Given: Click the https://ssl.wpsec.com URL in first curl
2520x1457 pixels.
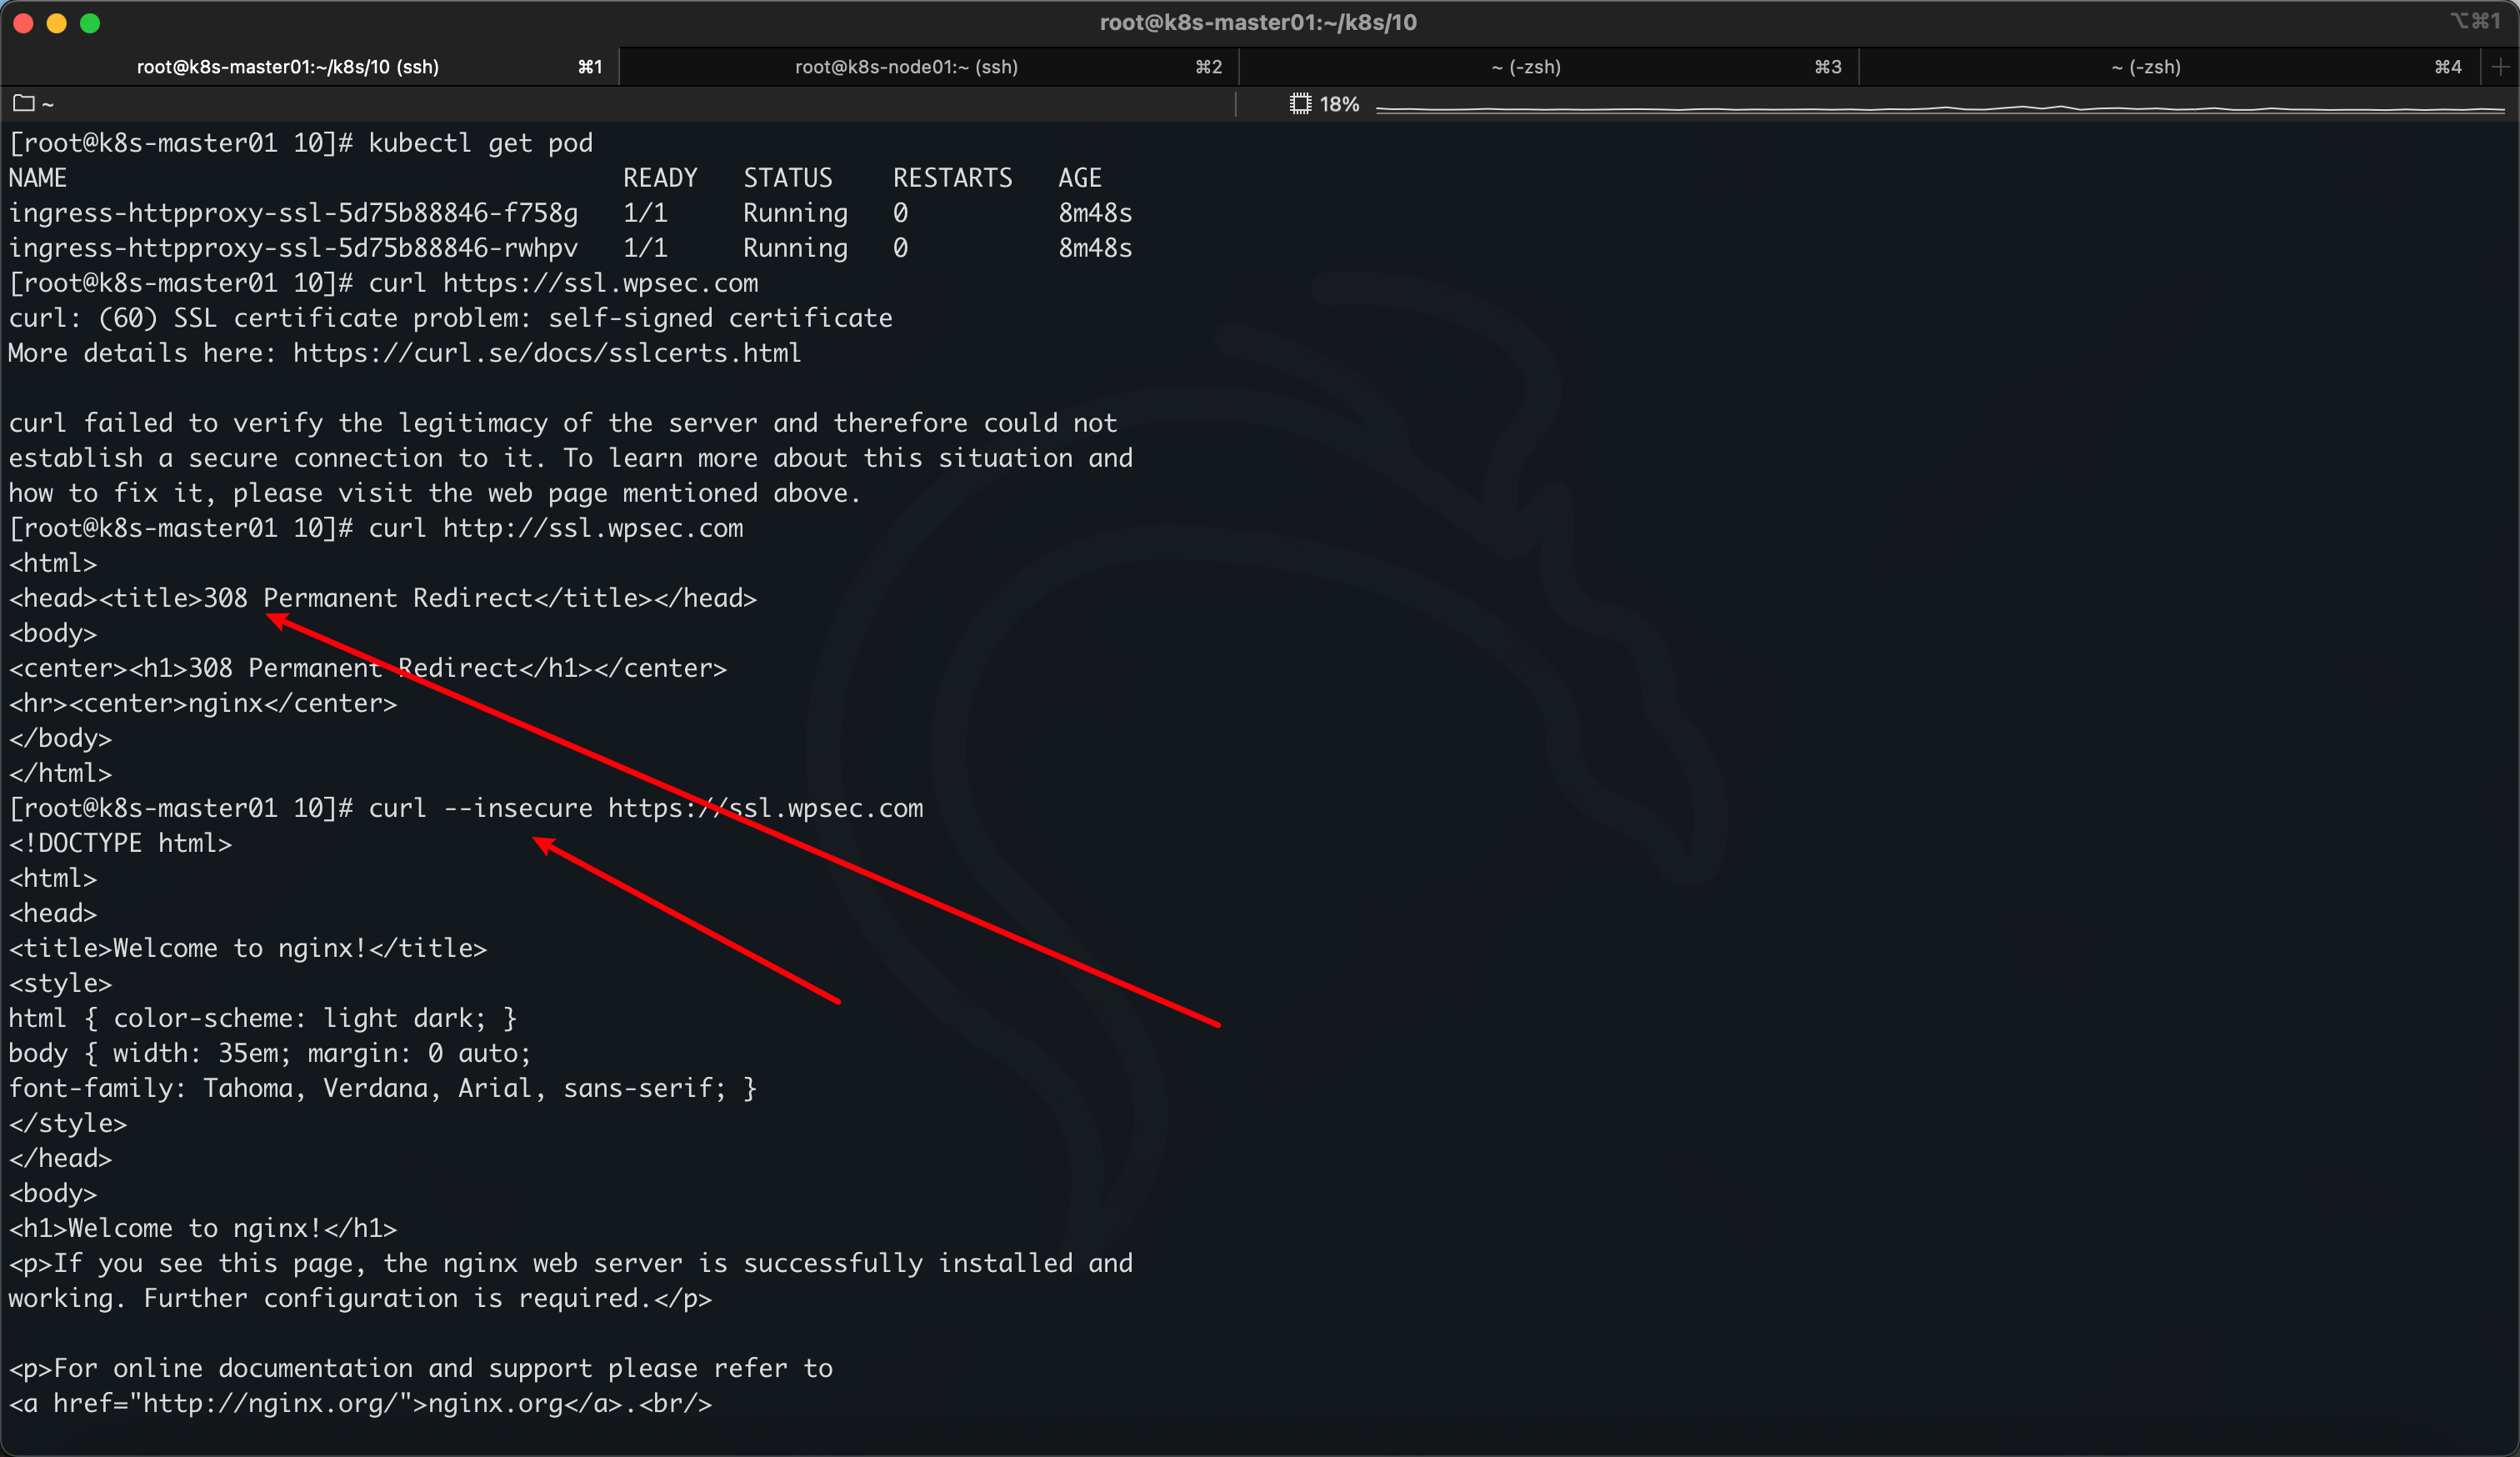Looking at the screenshot, I should tap(600, 283).
